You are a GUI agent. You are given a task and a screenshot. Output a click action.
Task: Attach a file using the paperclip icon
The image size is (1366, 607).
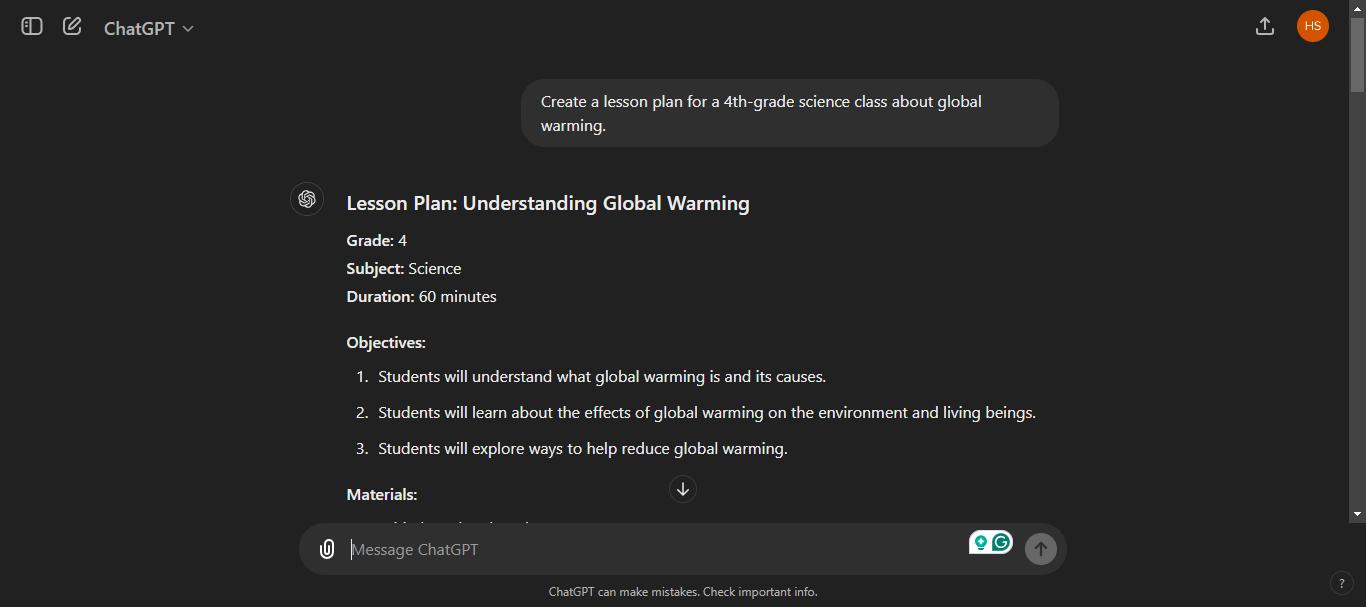(x=327, y=548)
